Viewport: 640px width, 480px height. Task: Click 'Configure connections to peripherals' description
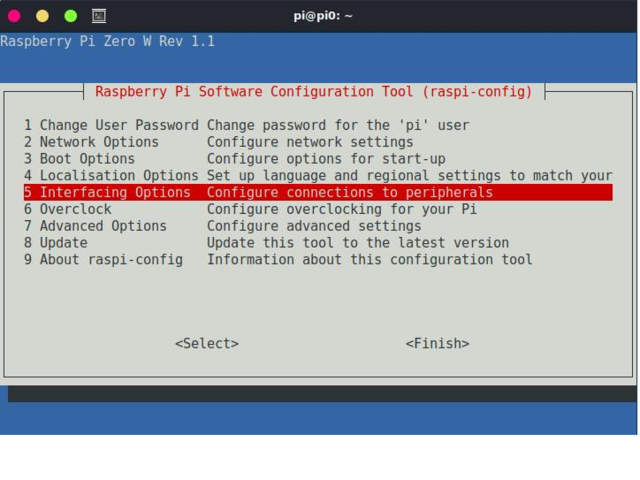coord(350,192)
